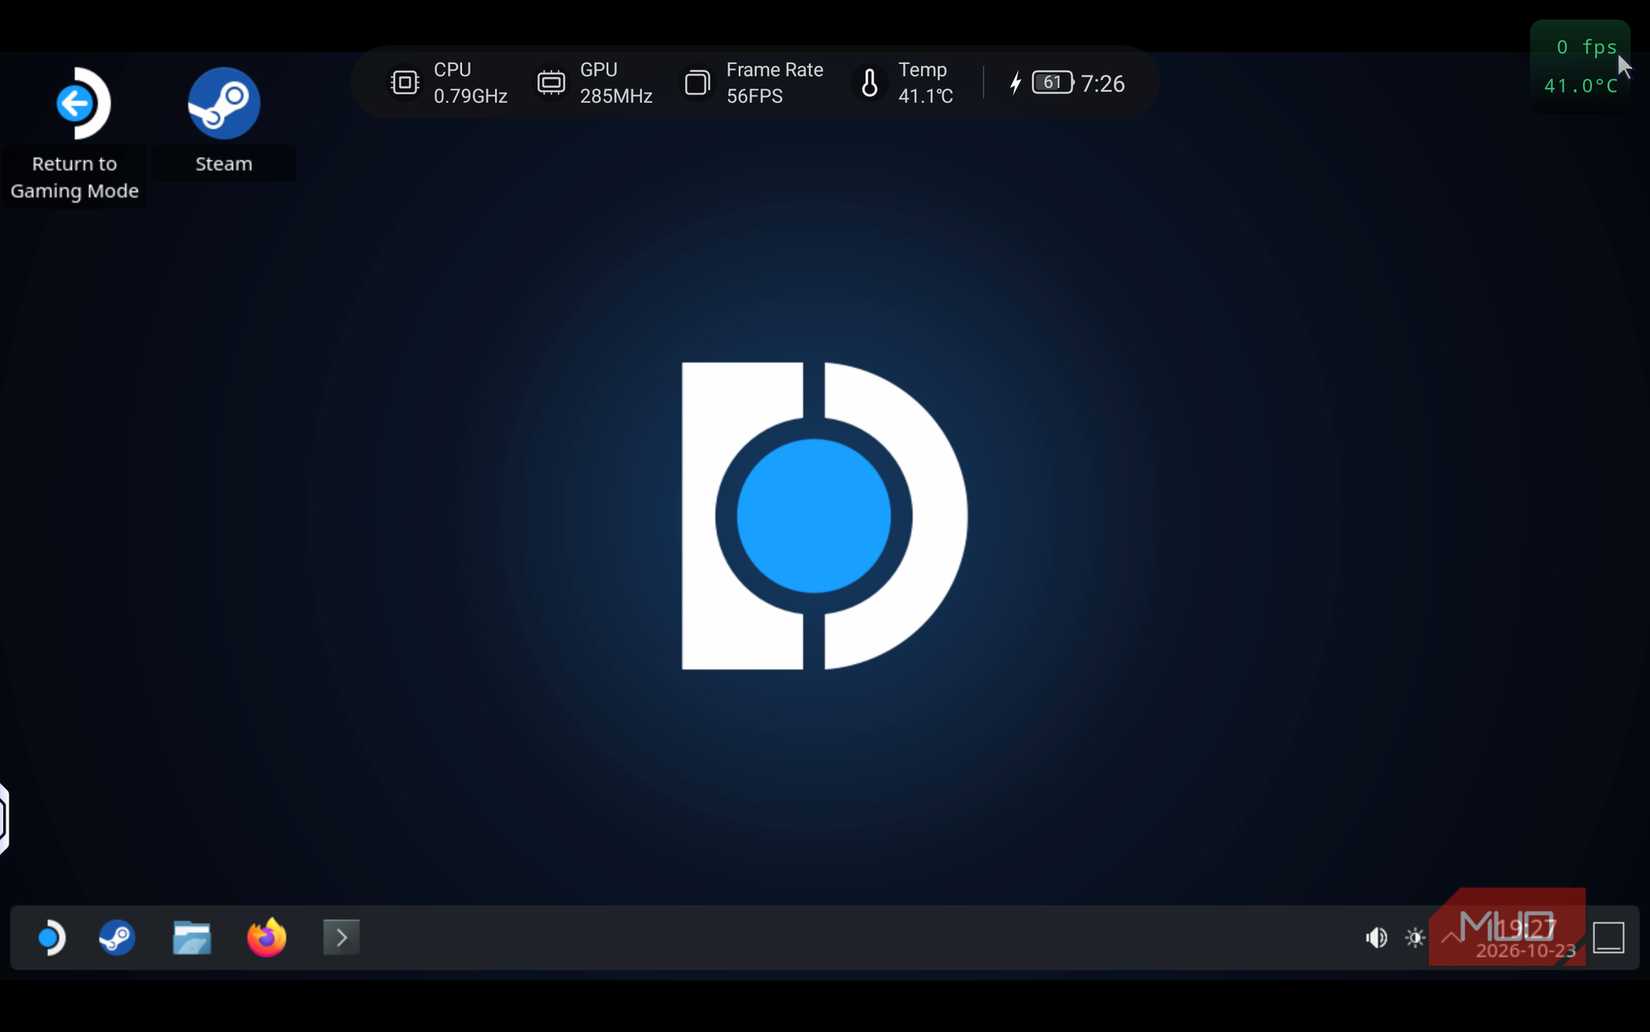Click the thermometer Temp icon

point(870,83)
